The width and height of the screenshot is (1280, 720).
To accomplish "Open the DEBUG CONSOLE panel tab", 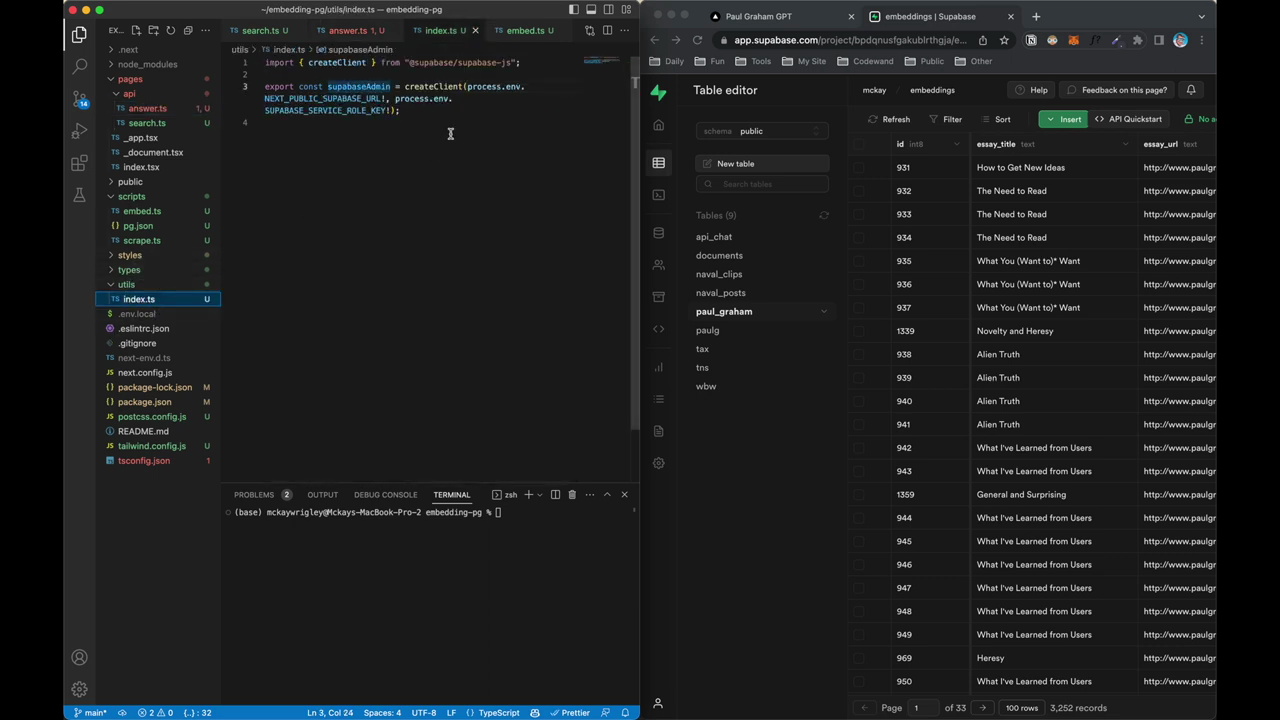I will click(x=385, y=494).
